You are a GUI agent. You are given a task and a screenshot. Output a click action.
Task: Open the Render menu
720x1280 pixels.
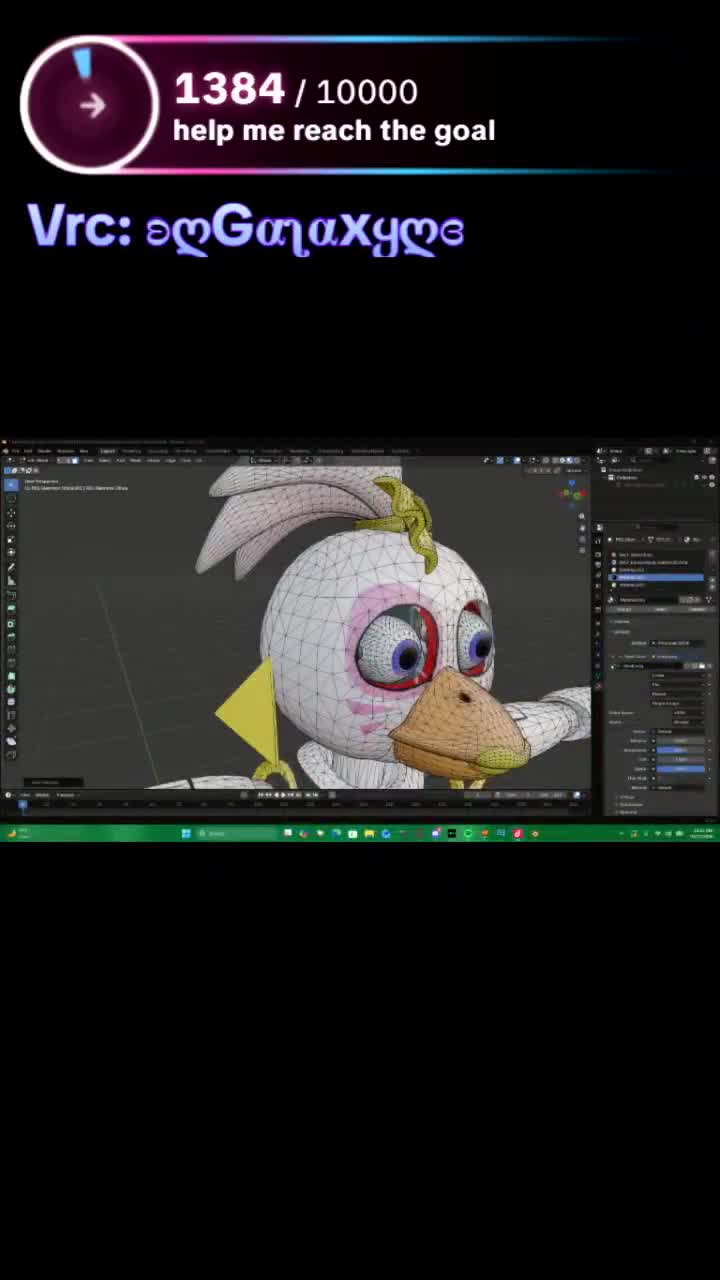44,451
